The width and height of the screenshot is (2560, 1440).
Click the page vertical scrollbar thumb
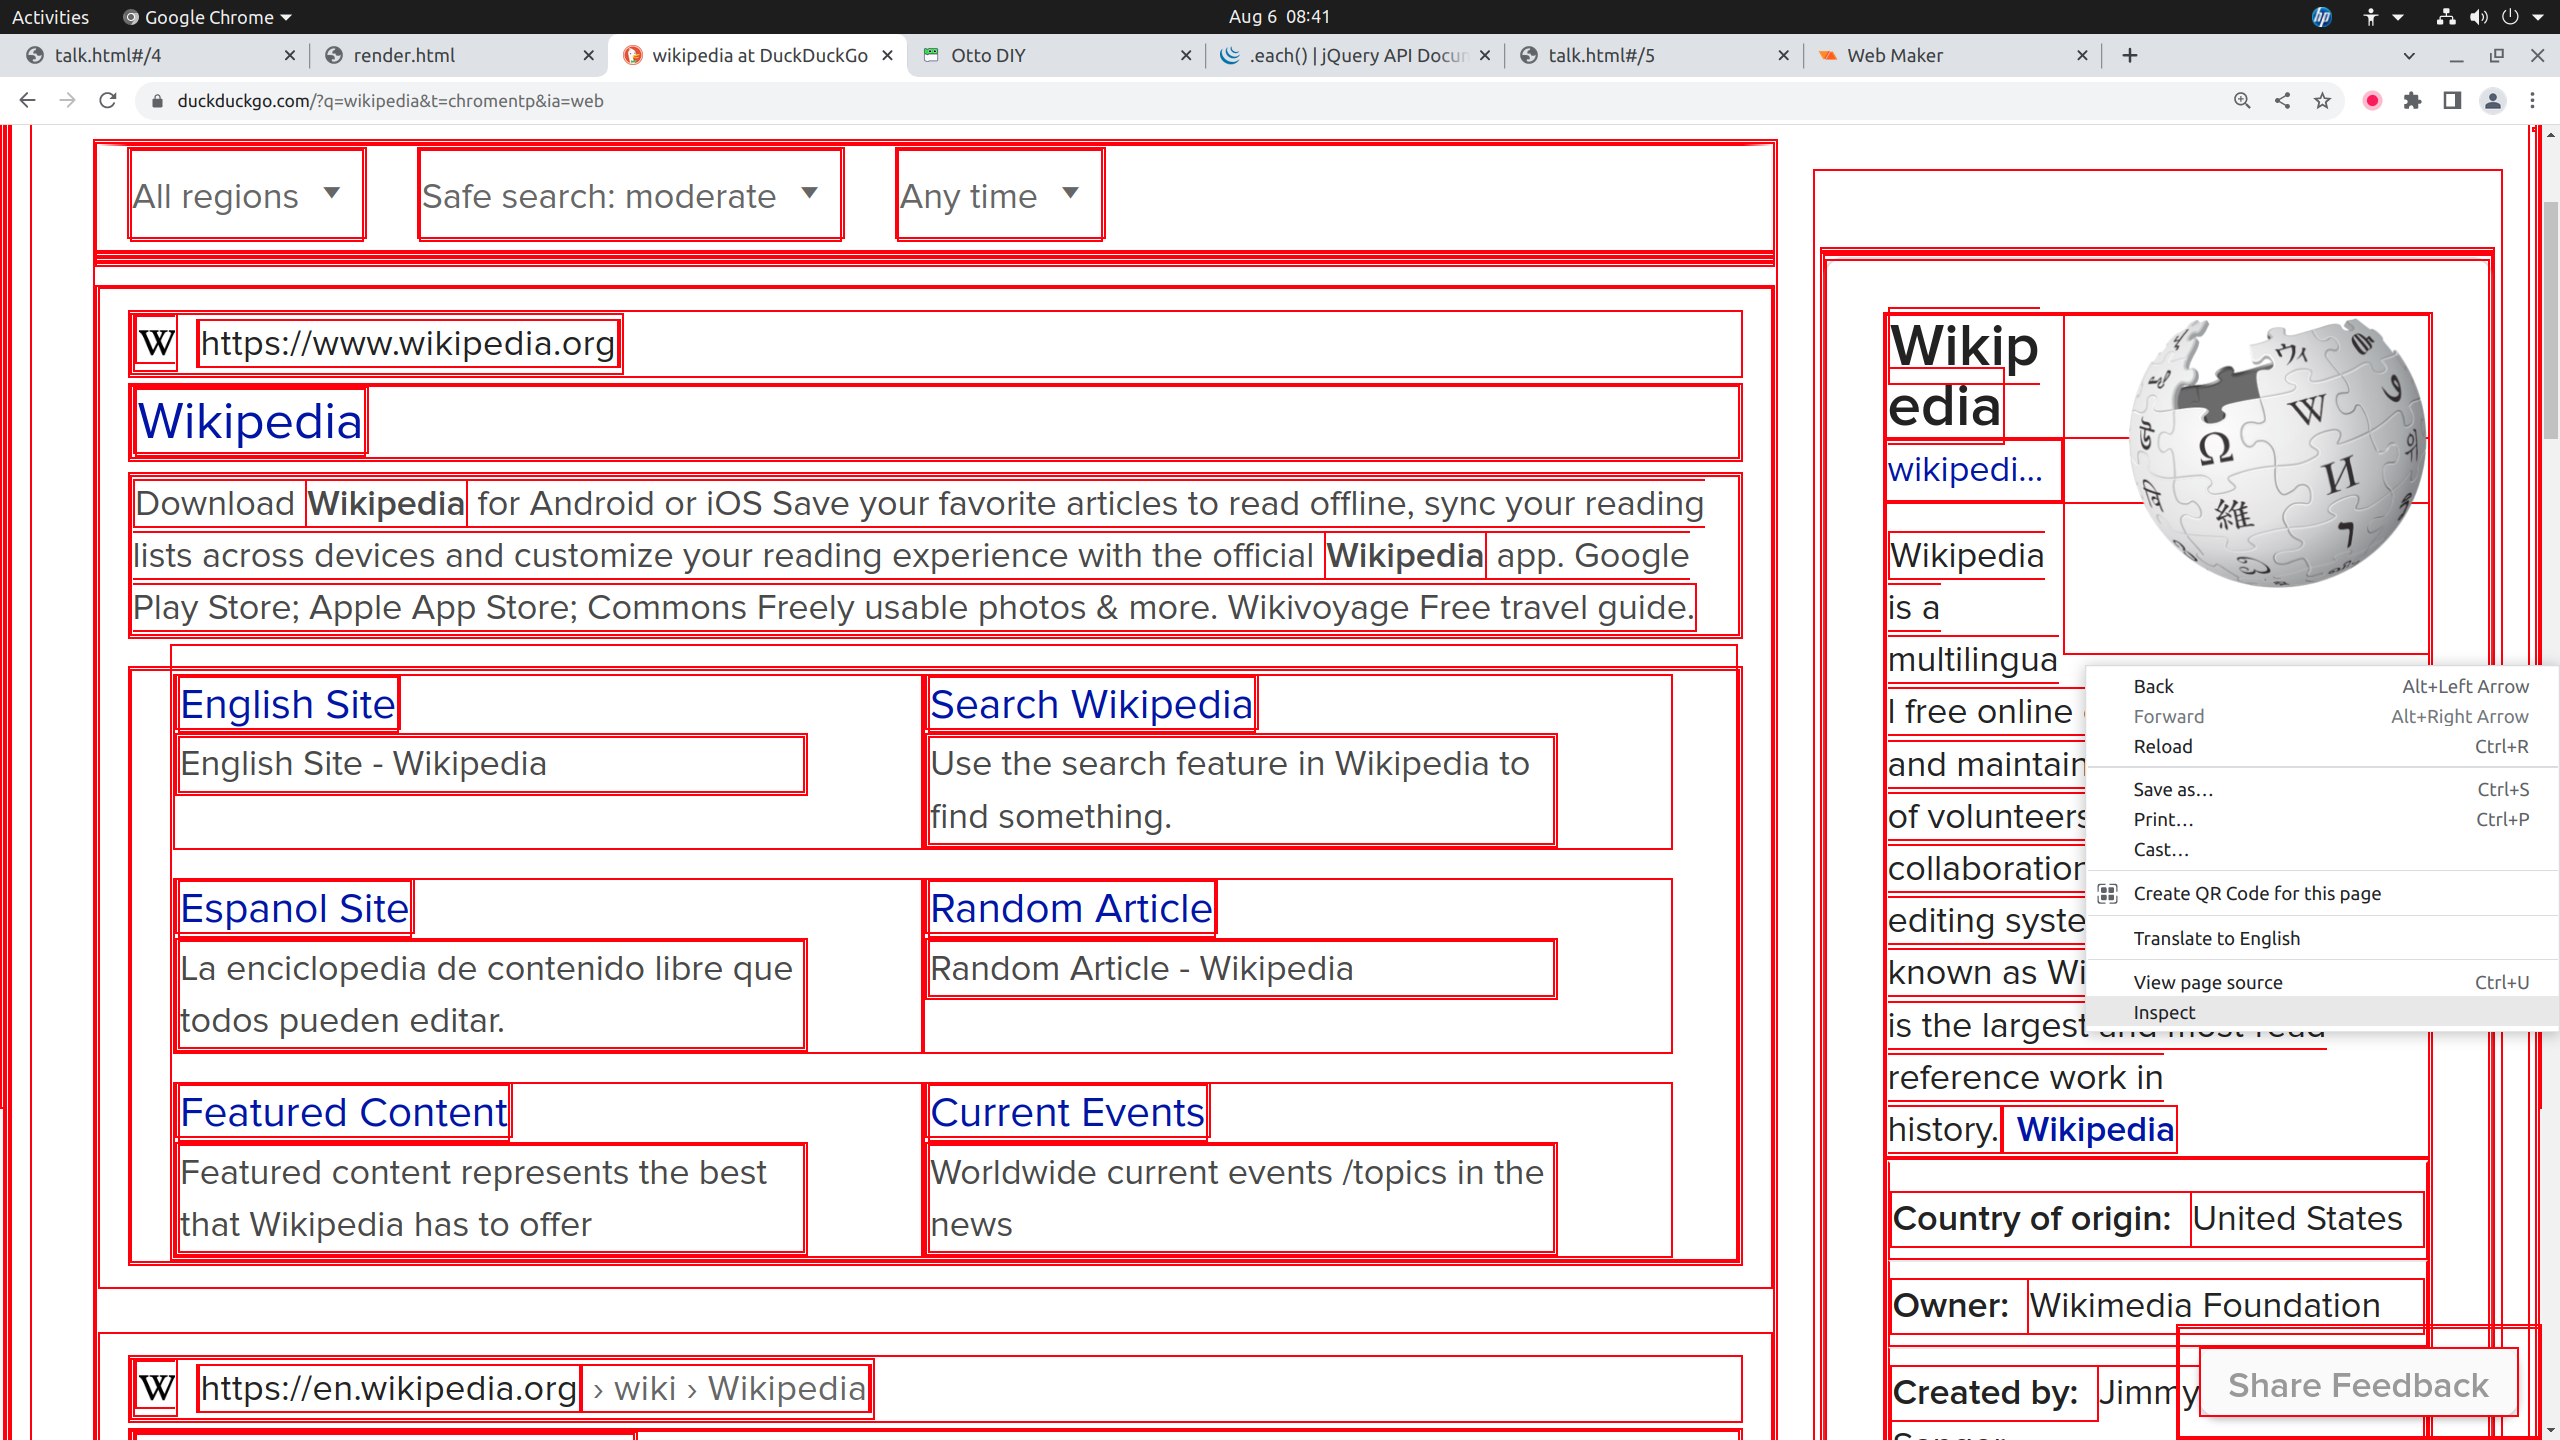2551,320
